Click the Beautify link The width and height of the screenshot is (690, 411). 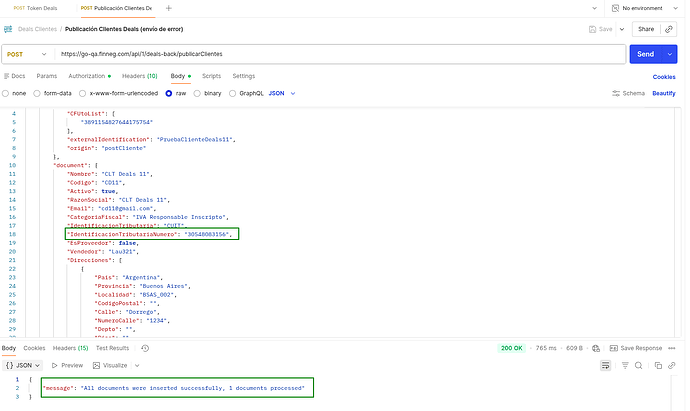click(663, 93)
